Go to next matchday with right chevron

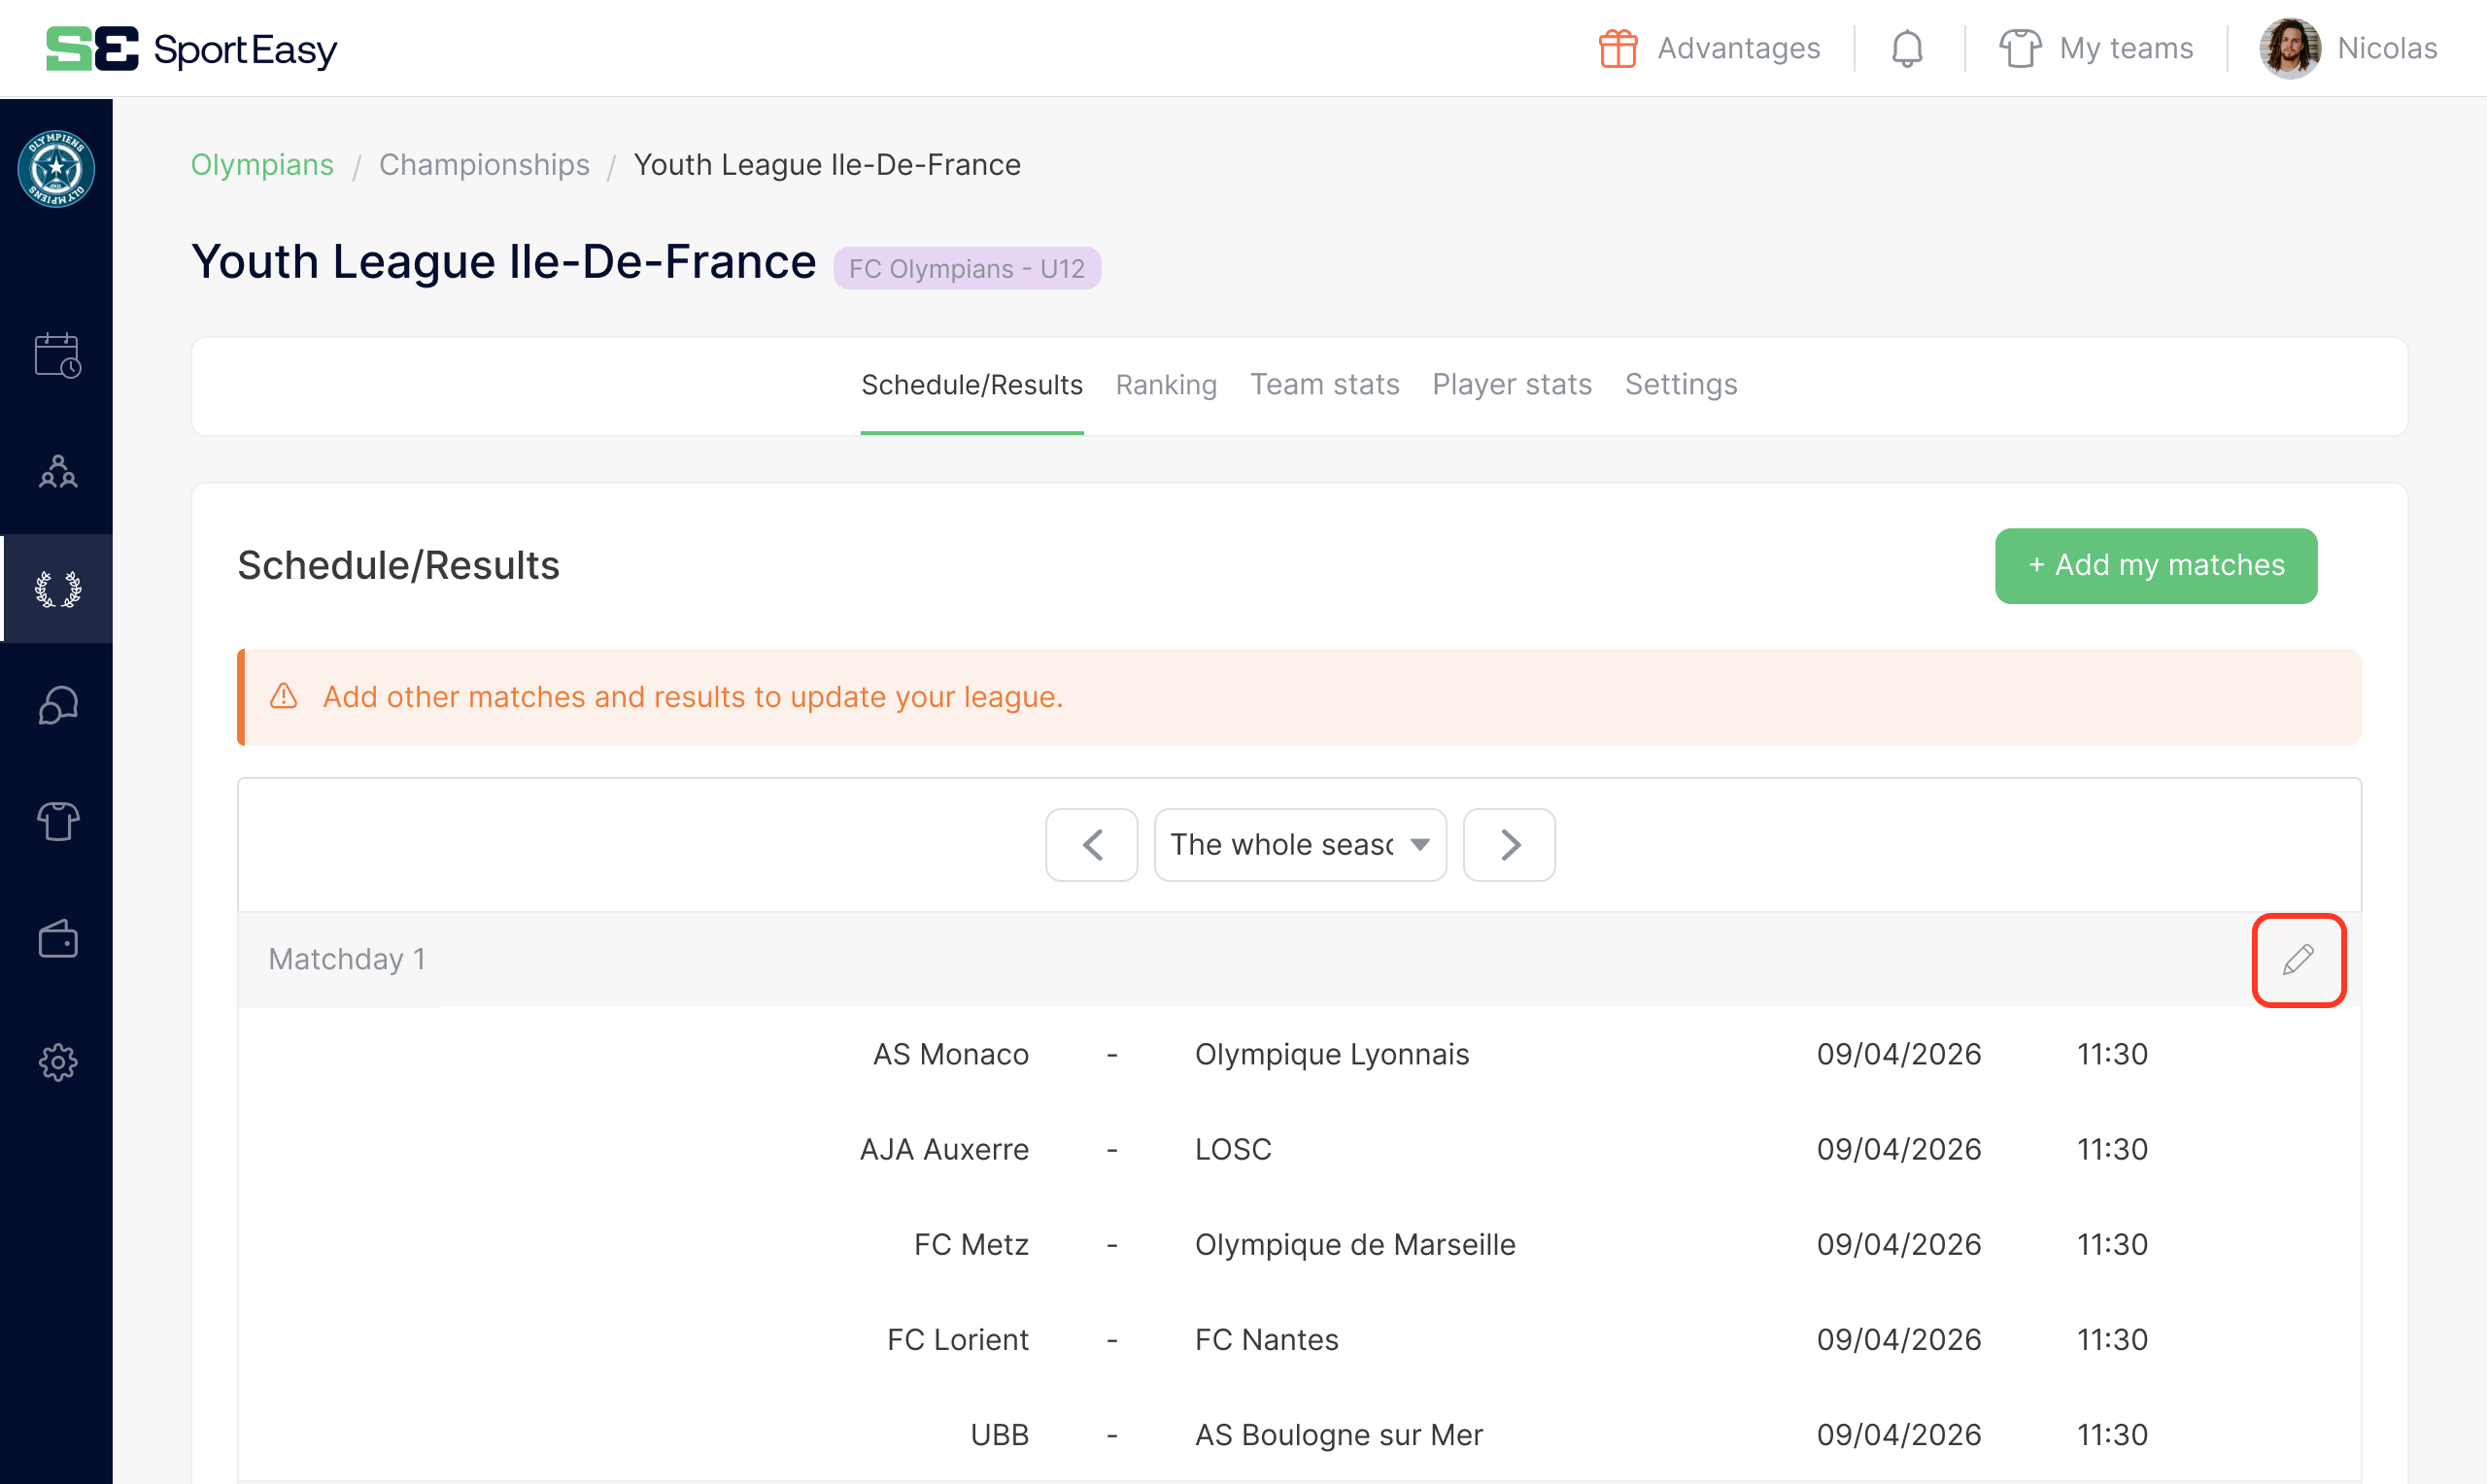point(1509,845)
